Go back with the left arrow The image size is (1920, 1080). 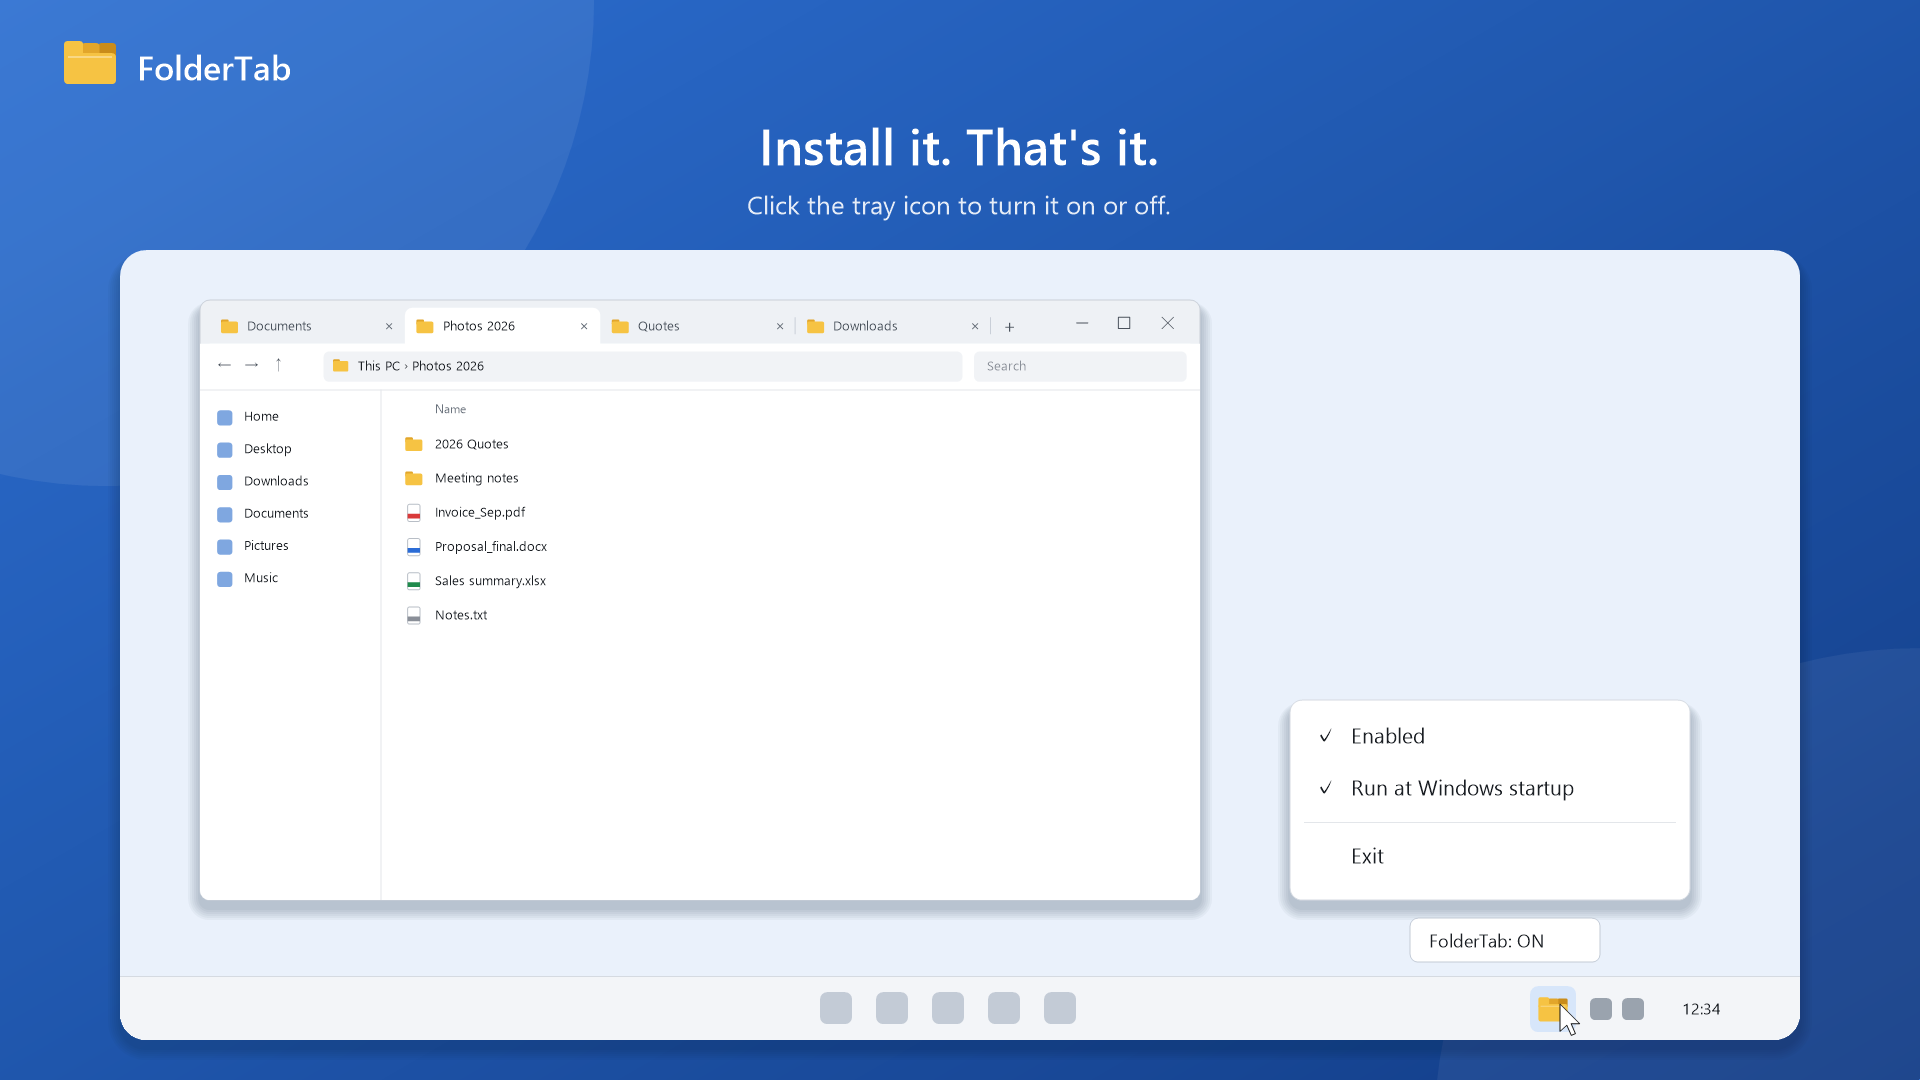click(224, 365)
